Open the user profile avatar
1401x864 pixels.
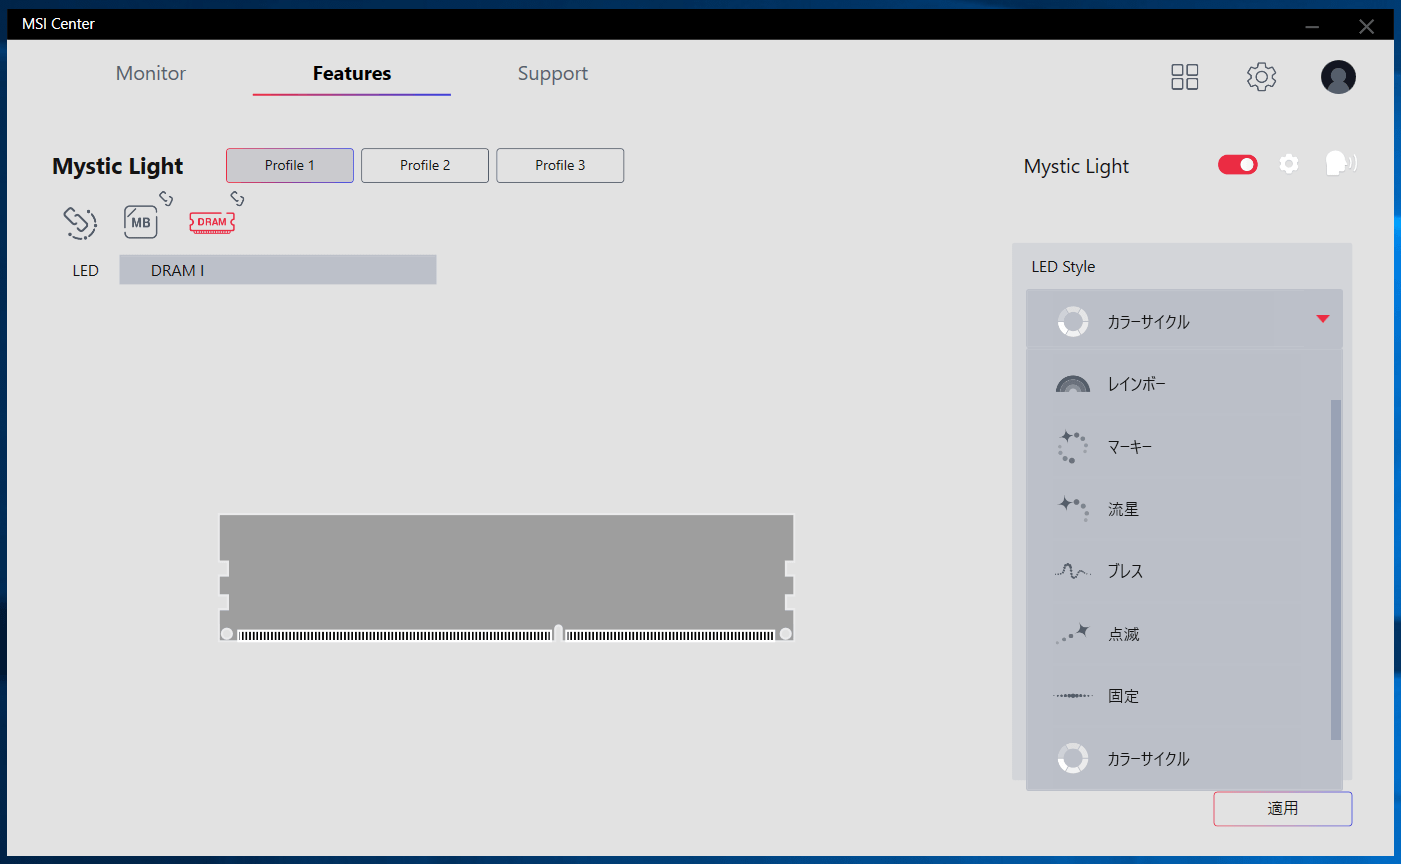(x=1338, y=77)
